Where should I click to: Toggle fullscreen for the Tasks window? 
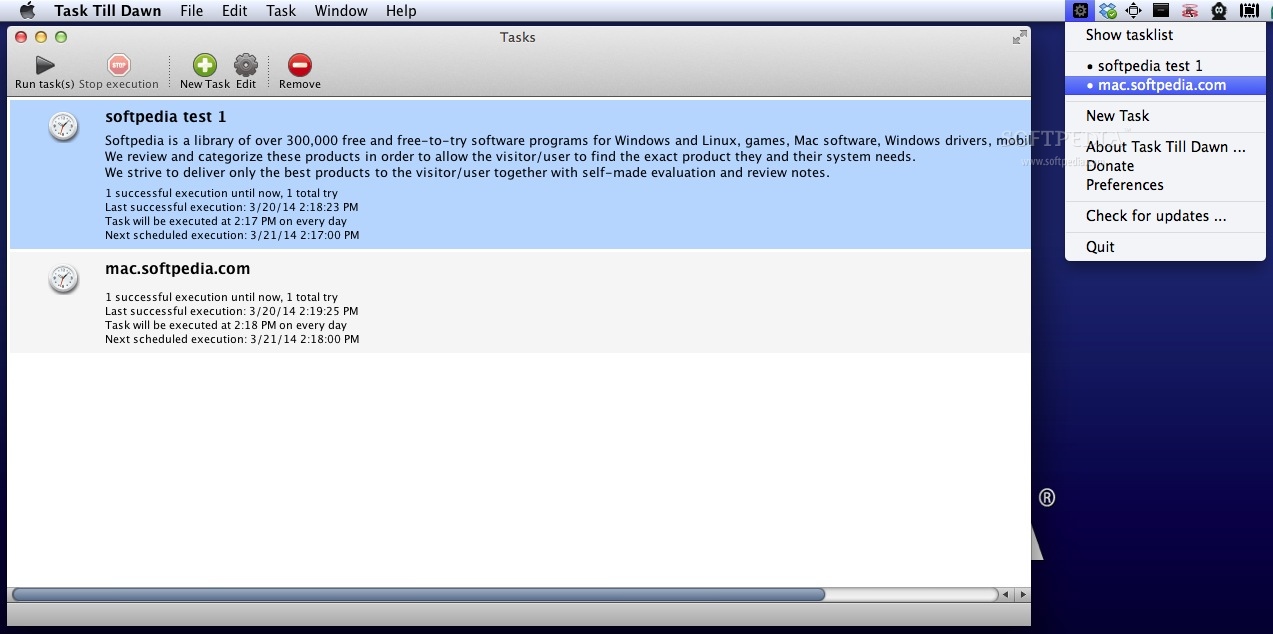pyautogui.click(x=1019, y=37)
